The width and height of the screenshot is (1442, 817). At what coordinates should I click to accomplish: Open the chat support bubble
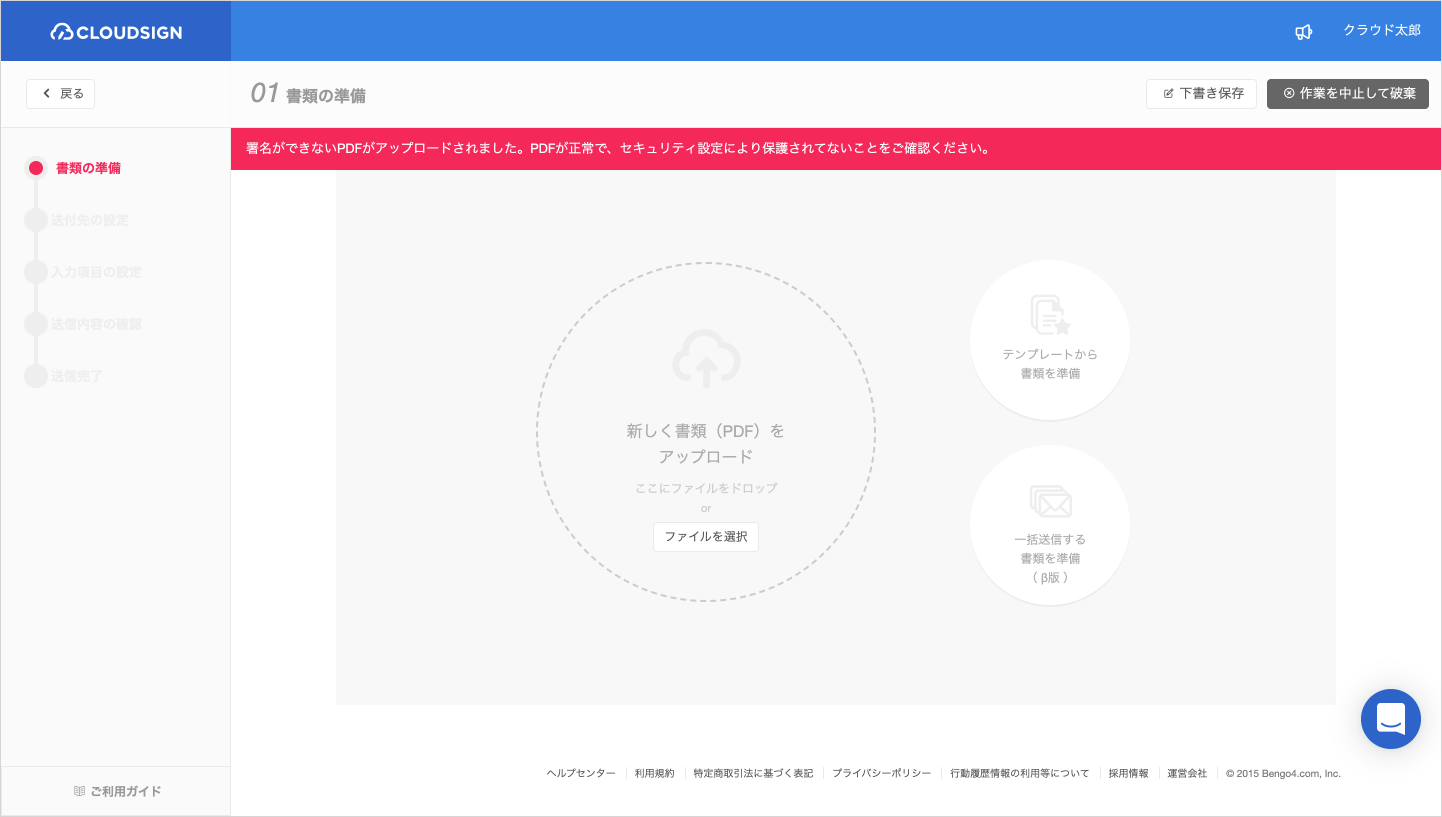coord(1390,719)
